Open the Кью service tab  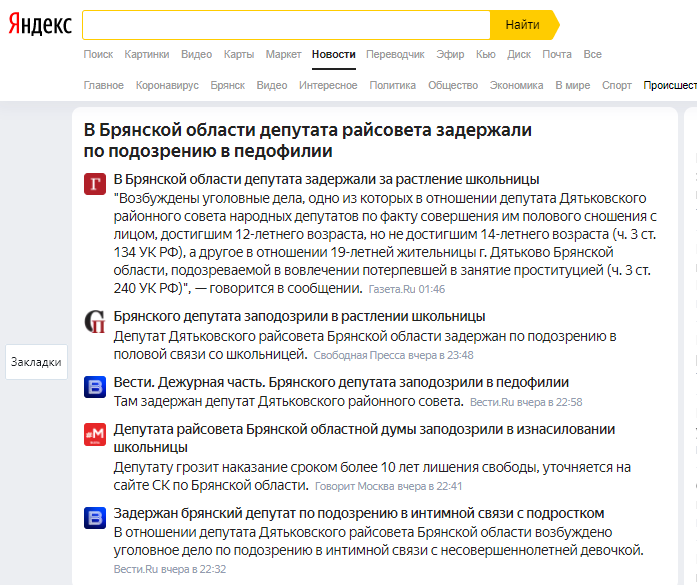point(485,54)
